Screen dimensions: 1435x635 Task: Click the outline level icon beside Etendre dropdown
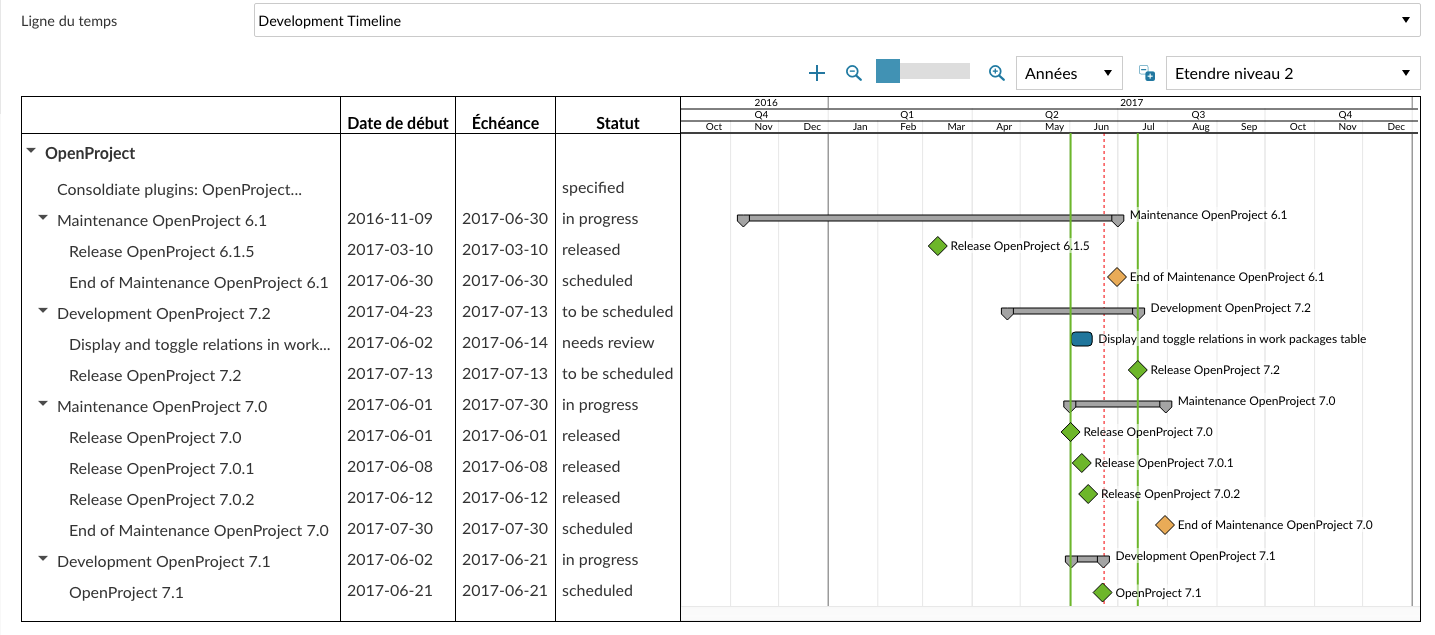point(1146,71)
